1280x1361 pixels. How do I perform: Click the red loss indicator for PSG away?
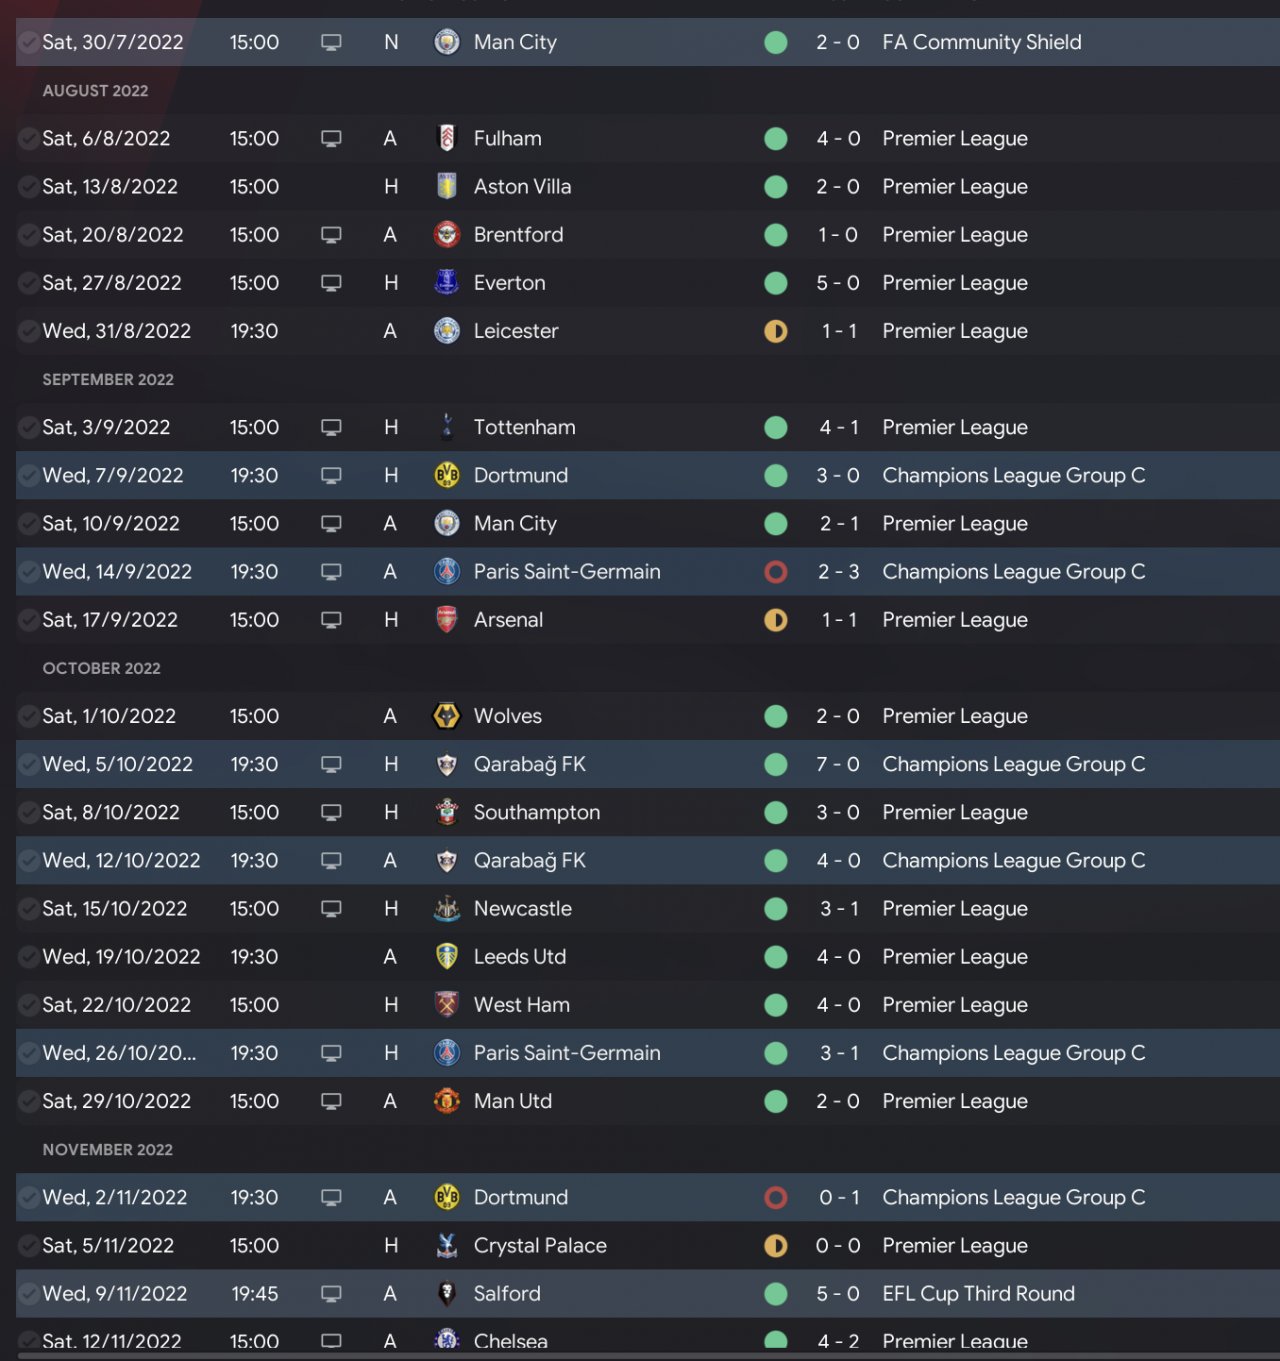775,572
